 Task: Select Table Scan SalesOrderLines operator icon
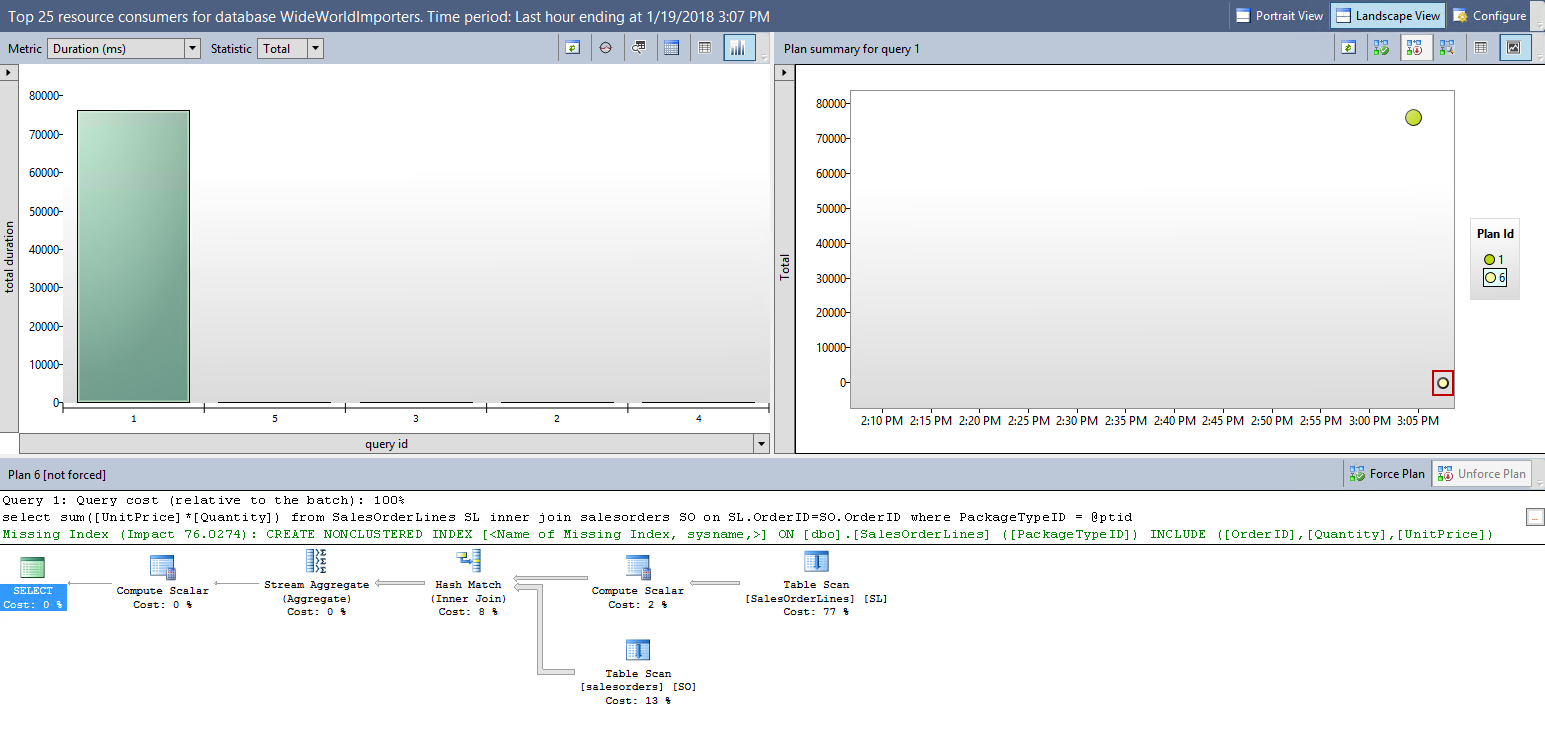(x=817, y=563)
